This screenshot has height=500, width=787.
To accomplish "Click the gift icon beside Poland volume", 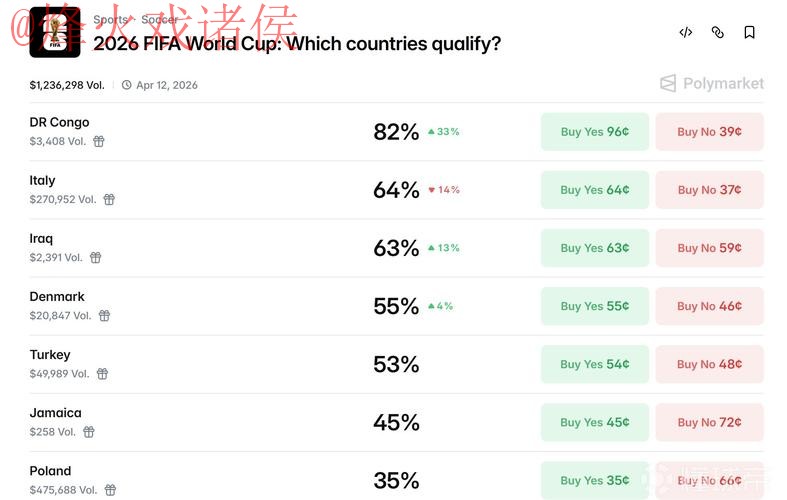I will point(110,490).
